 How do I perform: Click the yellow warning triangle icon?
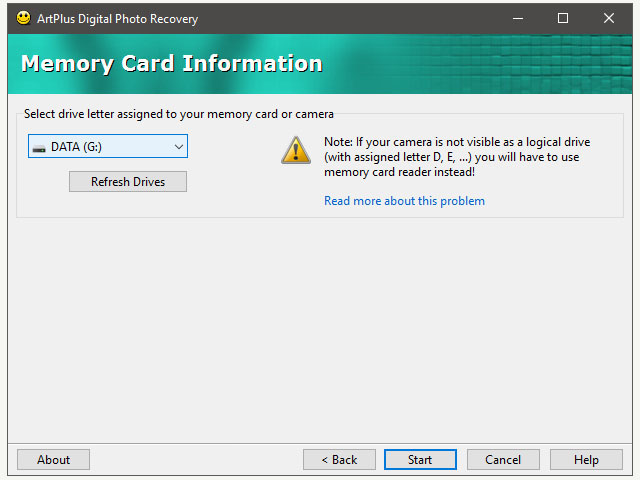coord(296,150)
